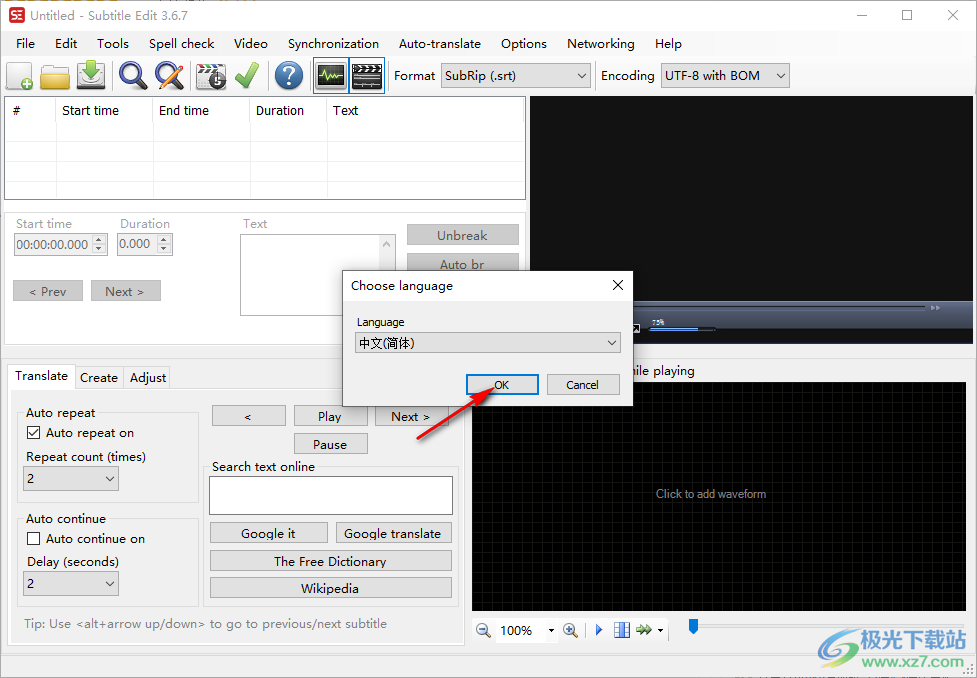Zoom in the waveform with the plus magnifier
977x678 pixels.
(570, 630)
